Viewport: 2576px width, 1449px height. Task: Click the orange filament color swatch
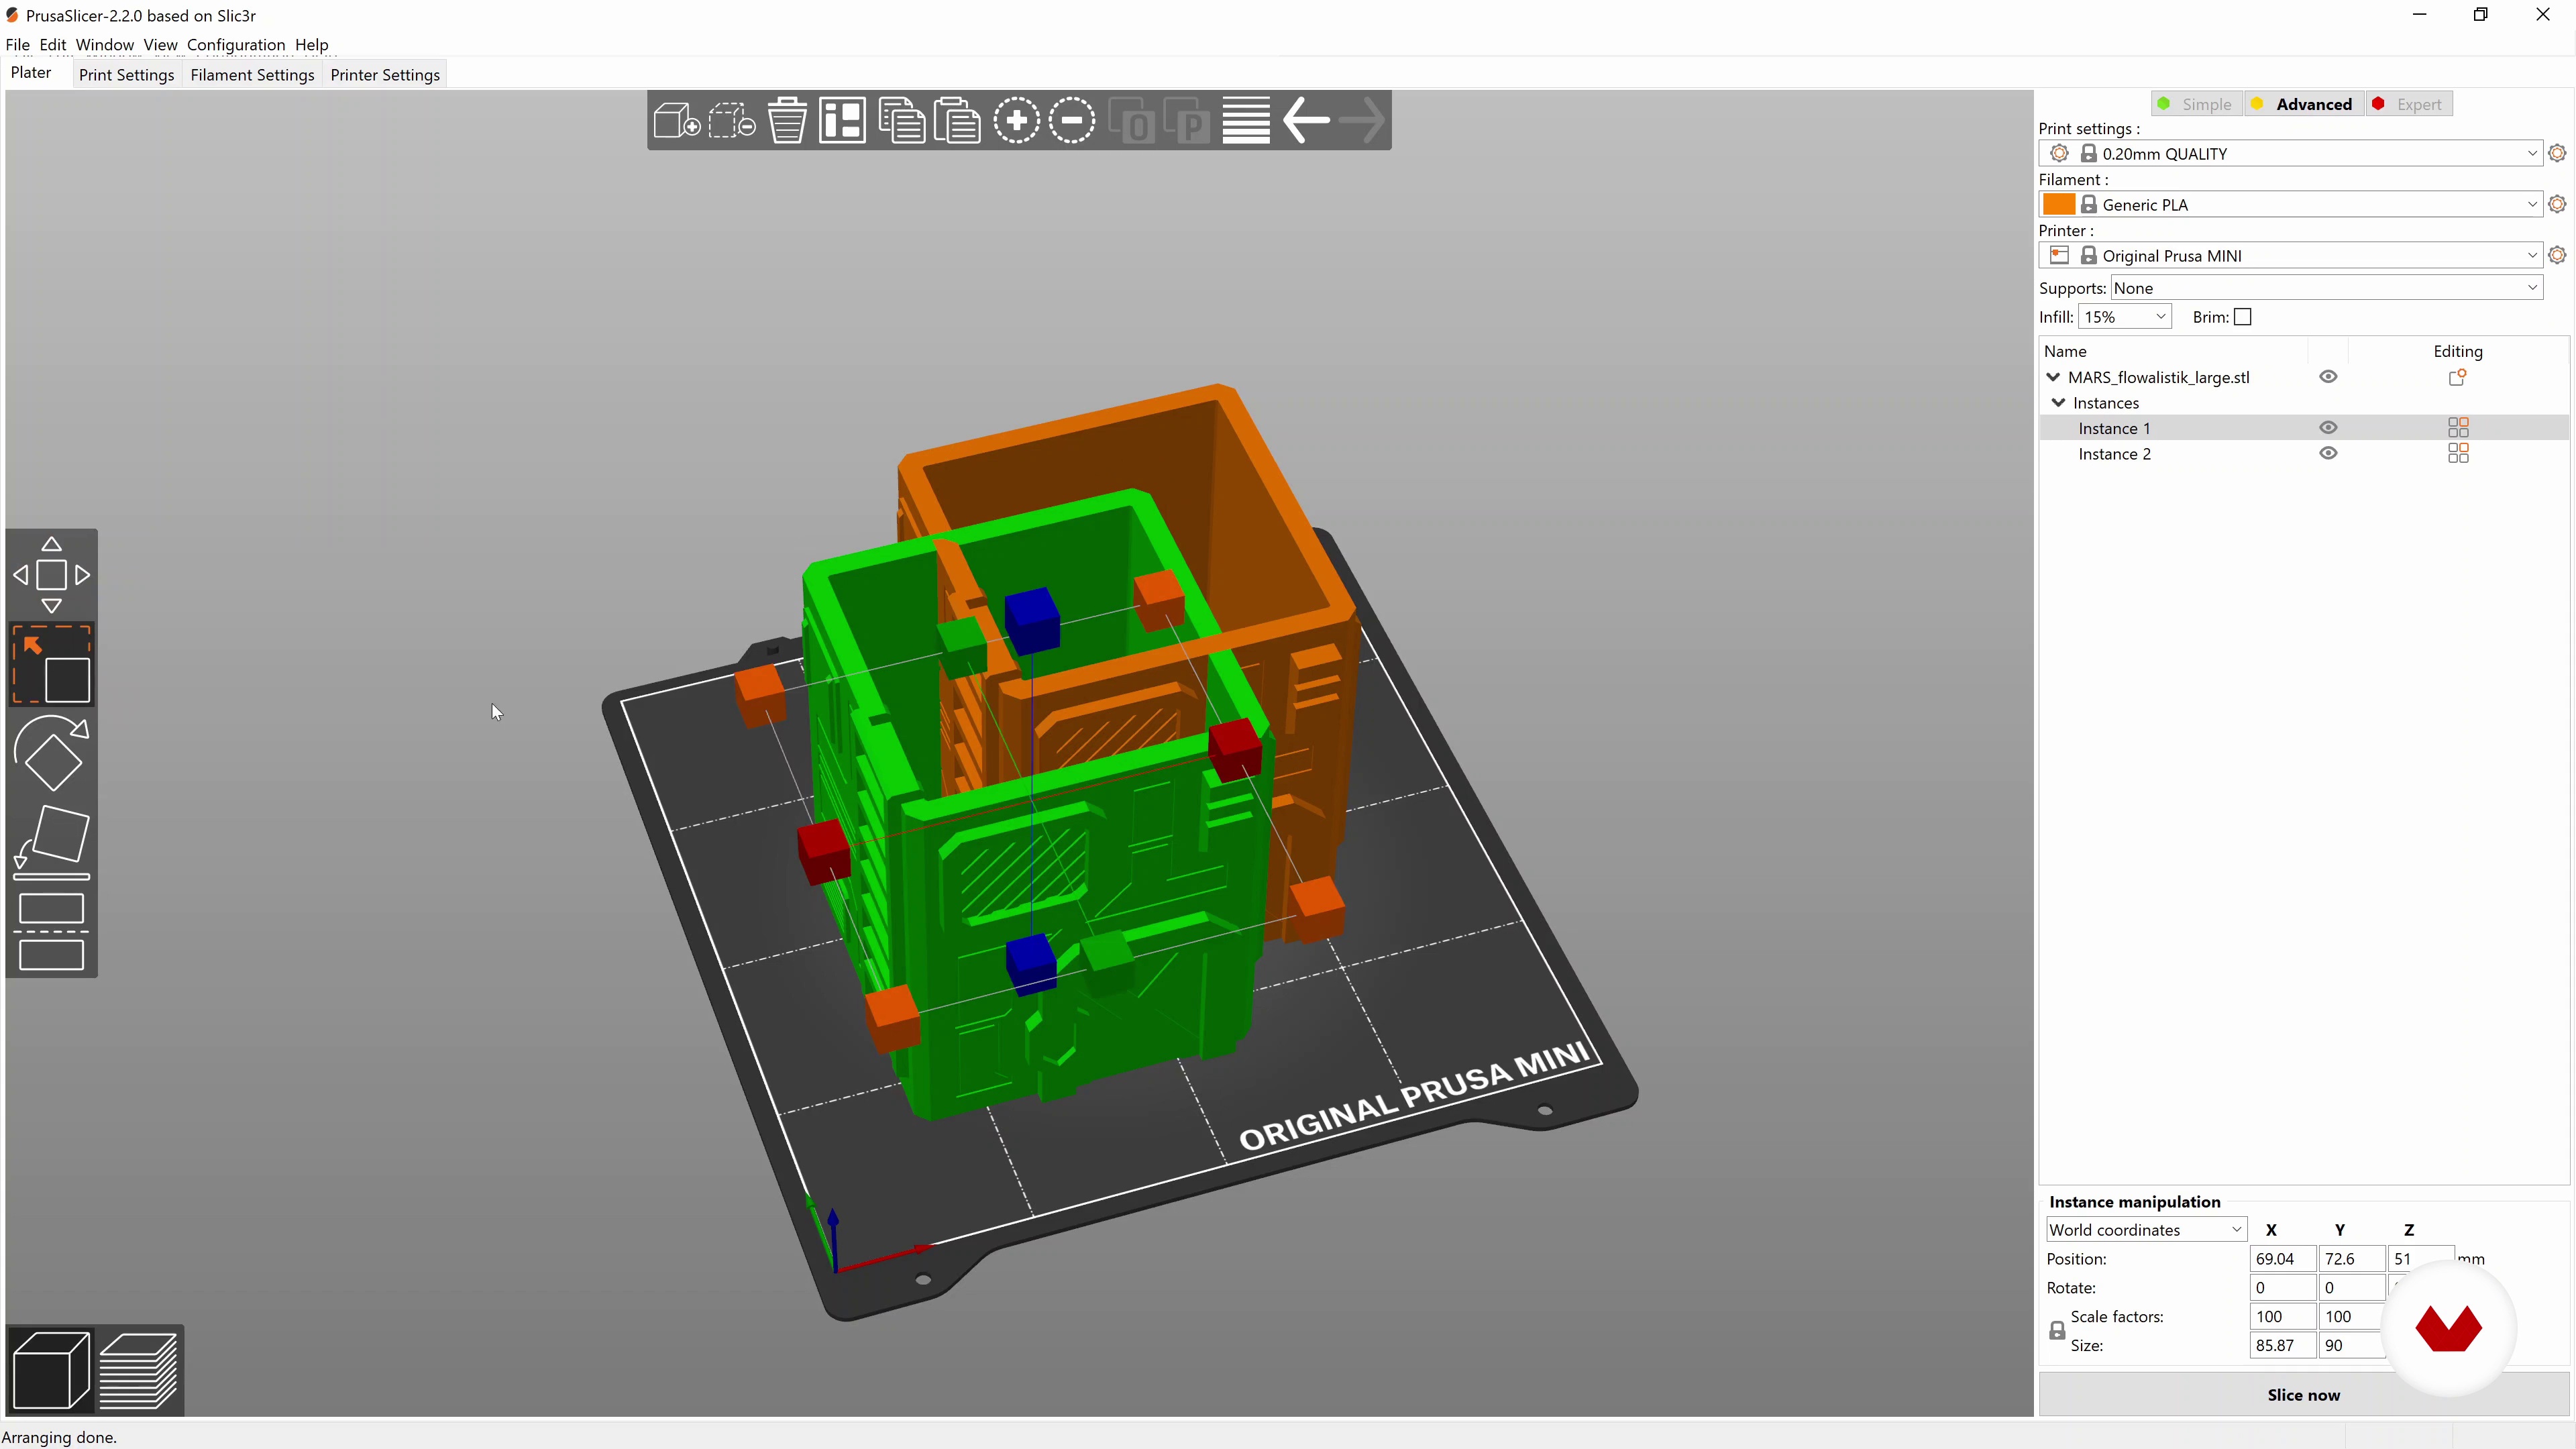click(2059, 204)
